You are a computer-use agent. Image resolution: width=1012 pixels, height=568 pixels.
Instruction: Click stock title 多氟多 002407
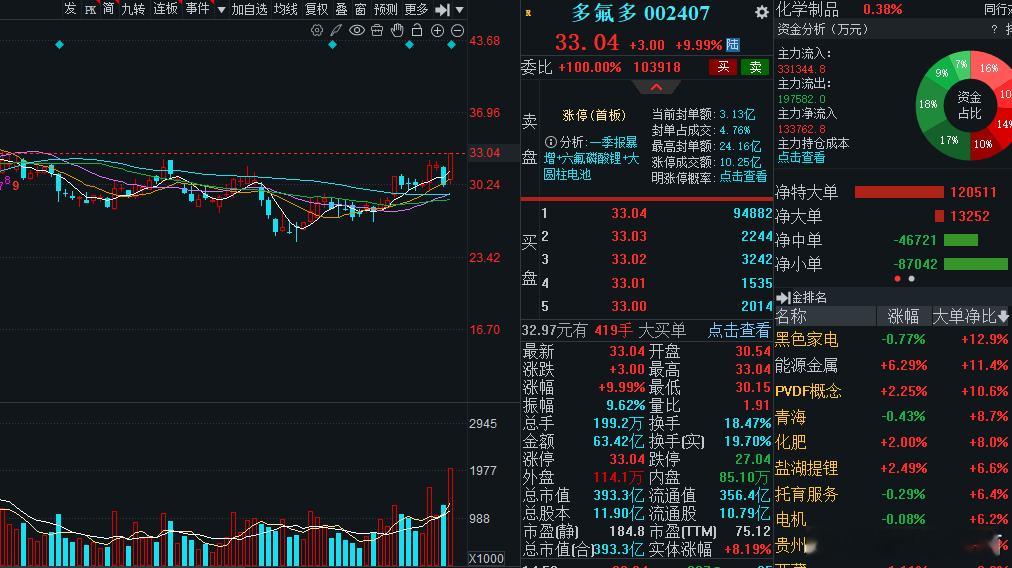(x=640, y=13)
